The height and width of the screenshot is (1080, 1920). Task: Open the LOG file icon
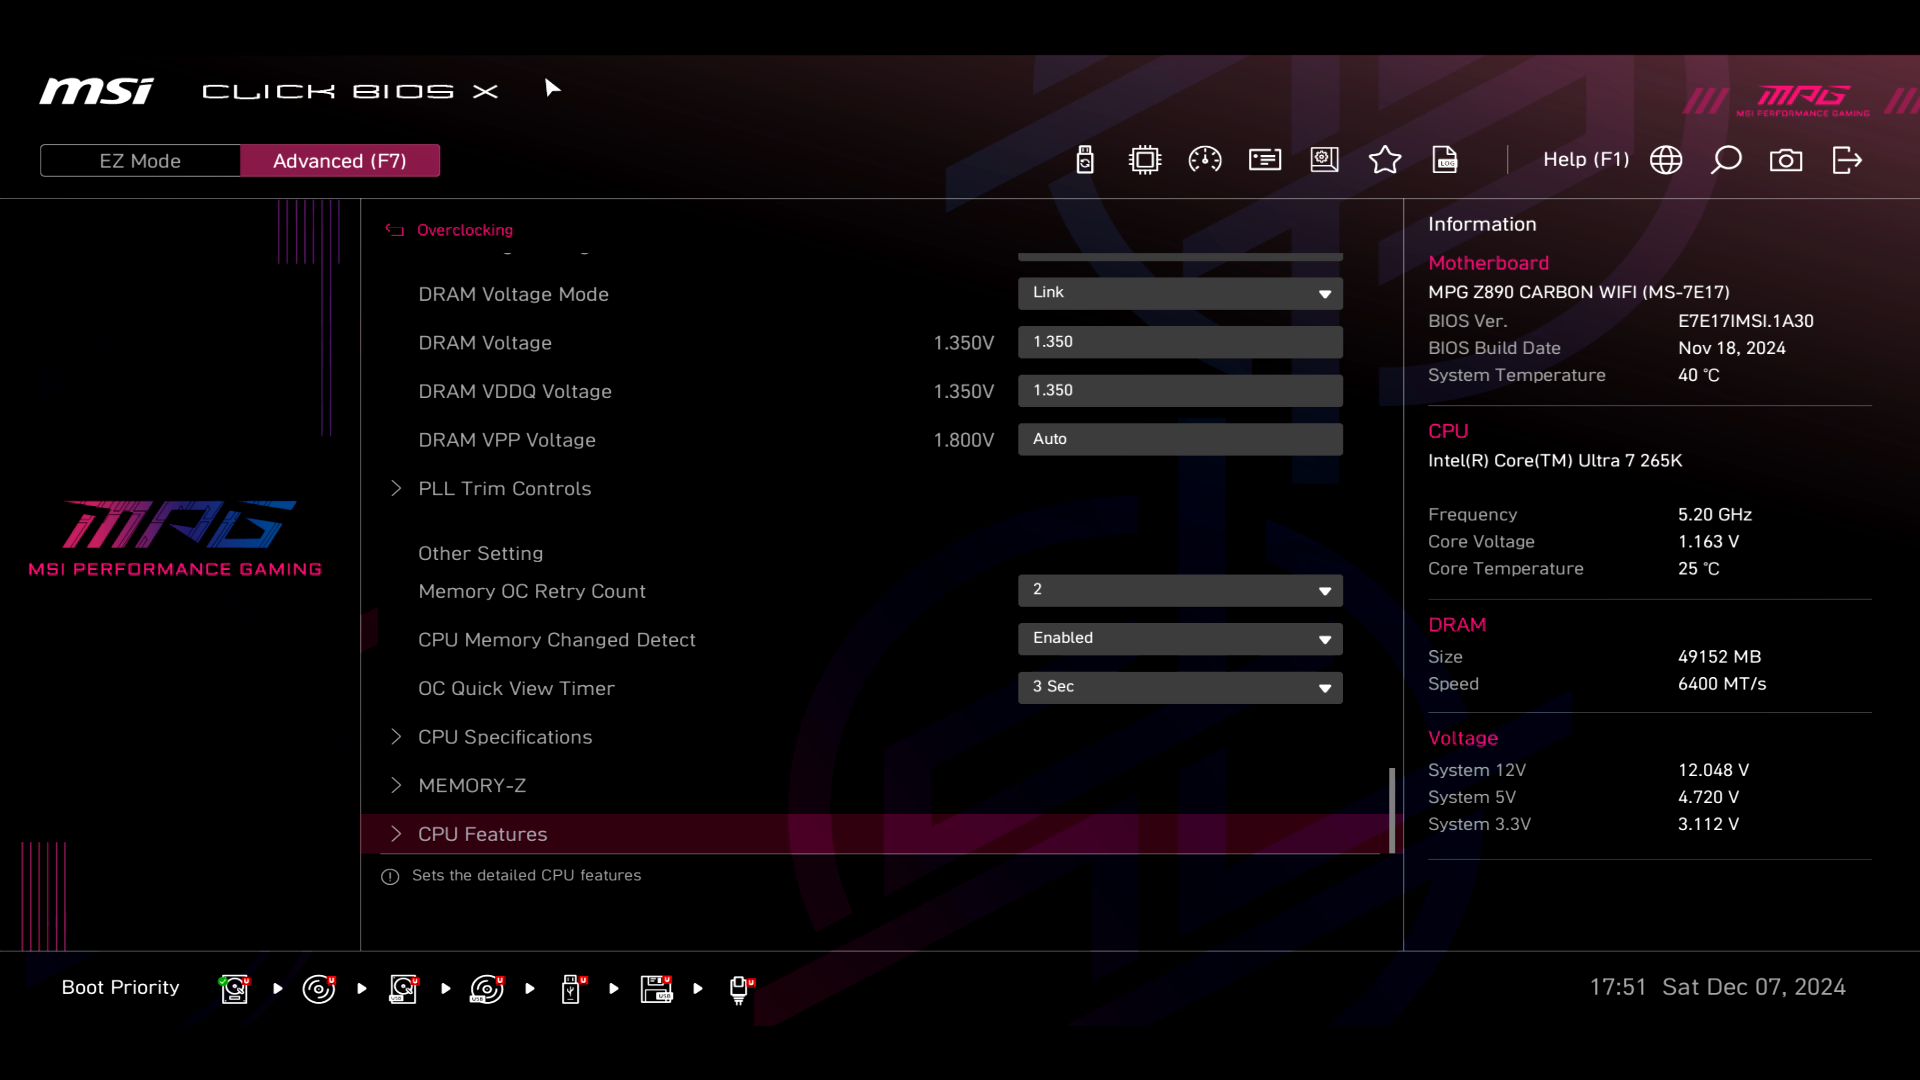coord(1445,160)
